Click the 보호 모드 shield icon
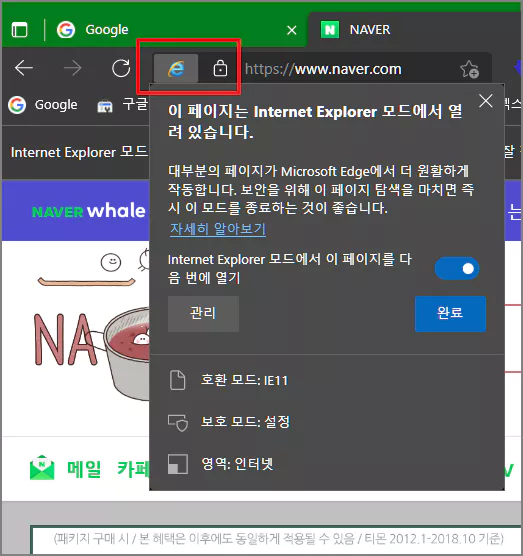 [178, 422]
